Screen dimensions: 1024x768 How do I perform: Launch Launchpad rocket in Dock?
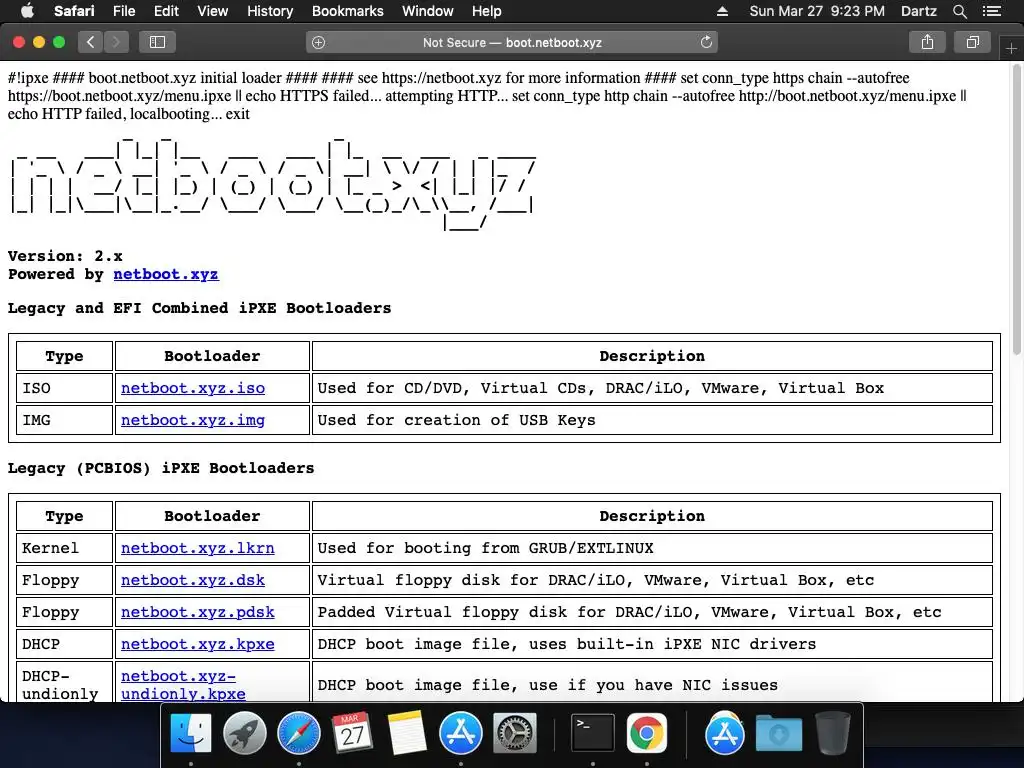point(245,733)
